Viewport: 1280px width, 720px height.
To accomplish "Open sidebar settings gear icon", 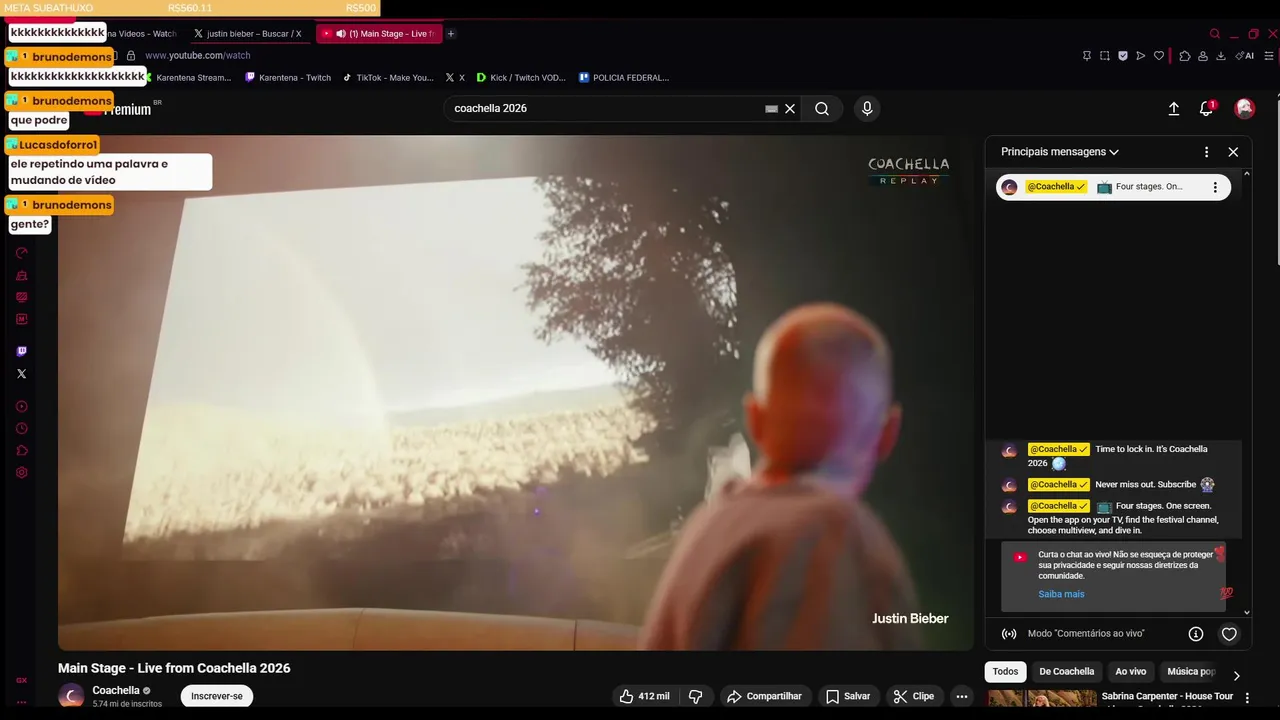I will (22, 472).
